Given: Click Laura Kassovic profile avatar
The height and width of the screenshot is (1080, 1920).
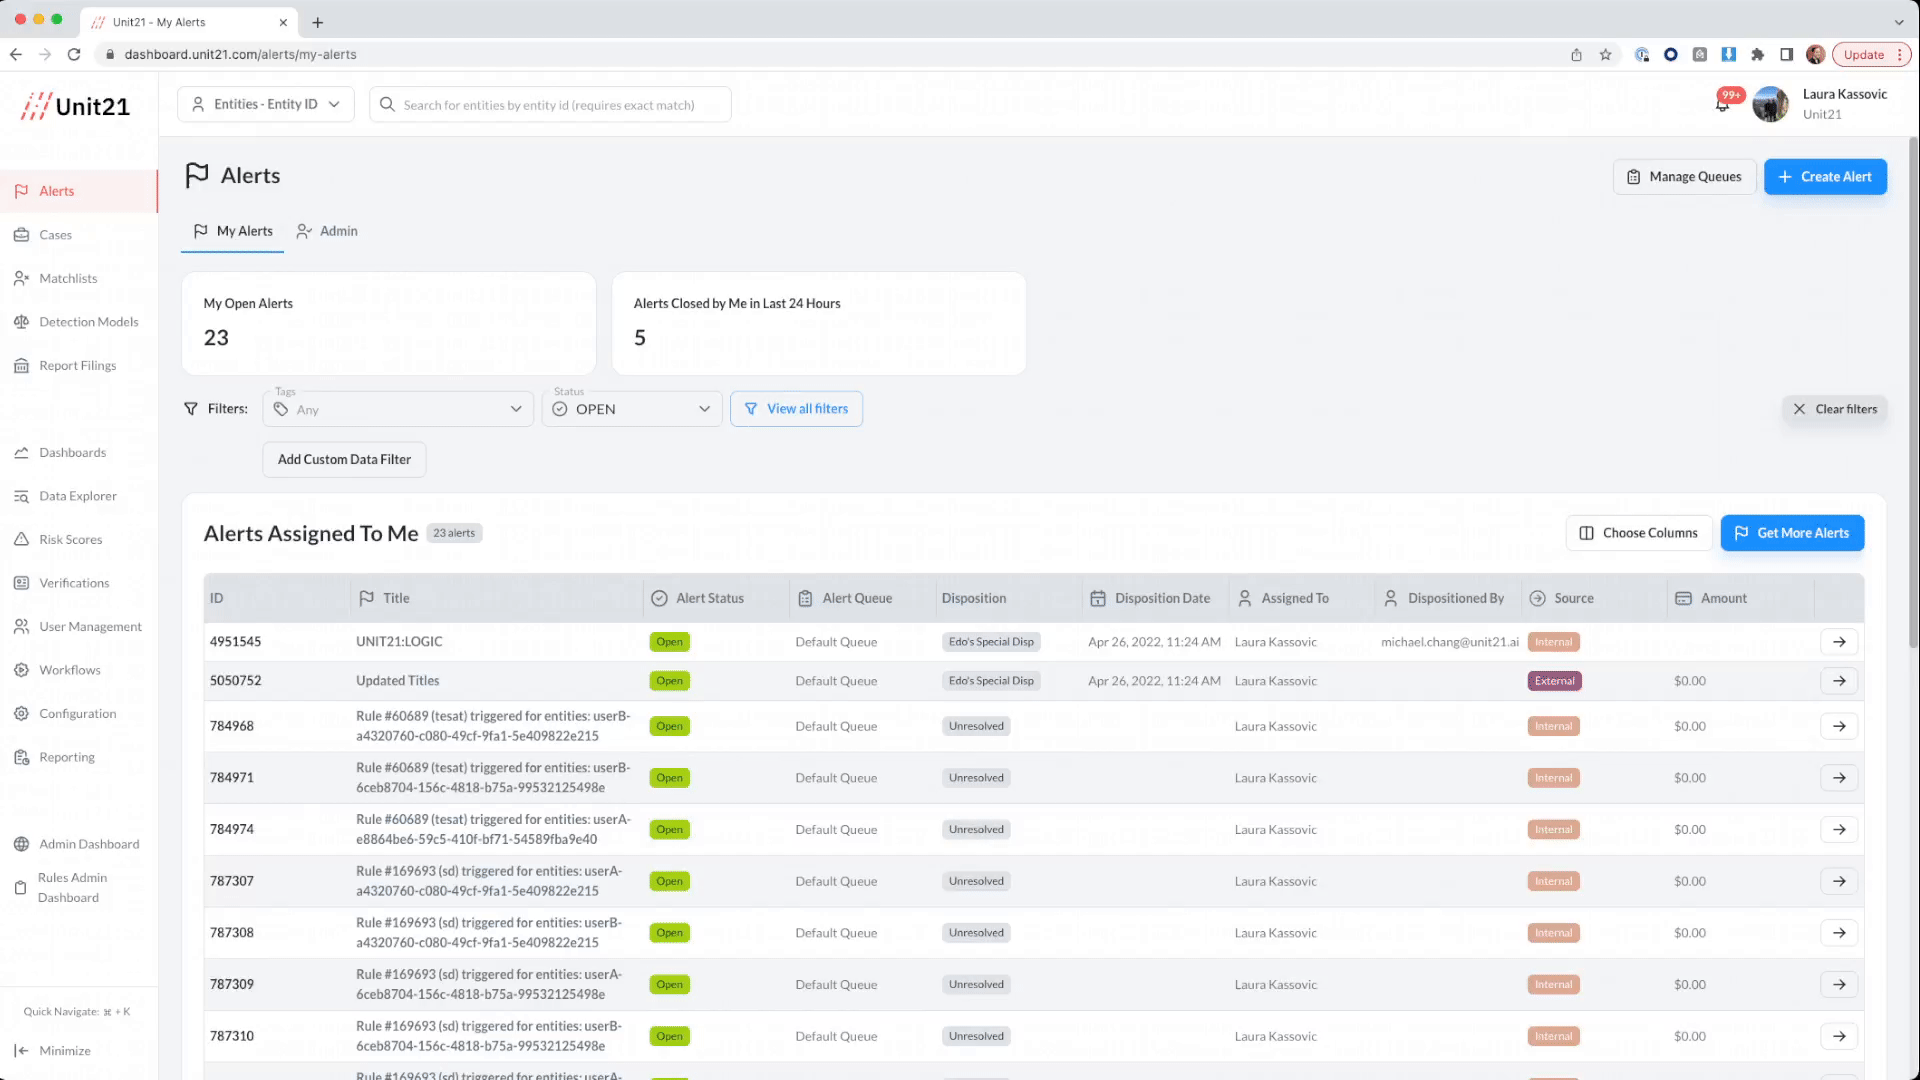Looking at the screenshot, I should click(x=1770, y=104).
